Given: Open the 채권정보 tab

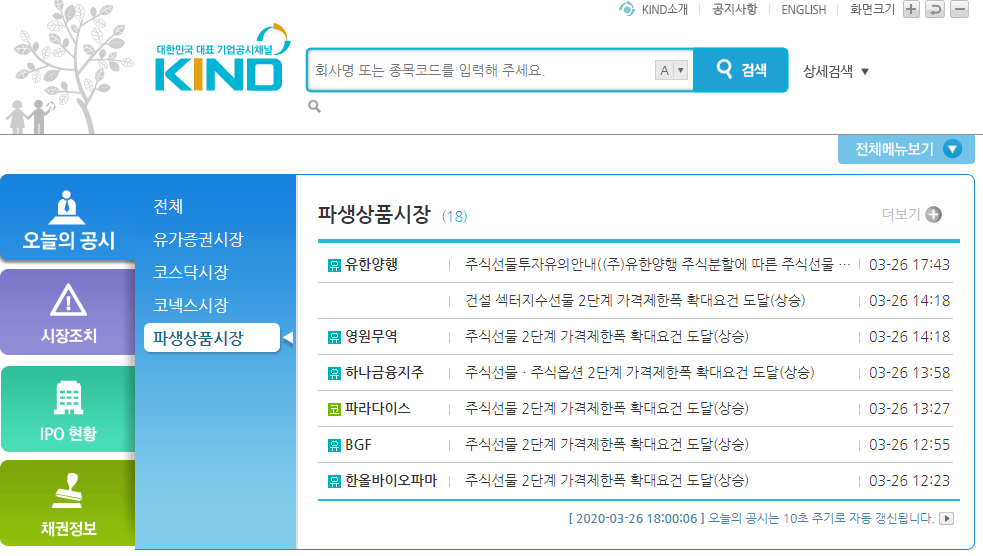Looking at the screenshot, I should [x=68, y=503].
